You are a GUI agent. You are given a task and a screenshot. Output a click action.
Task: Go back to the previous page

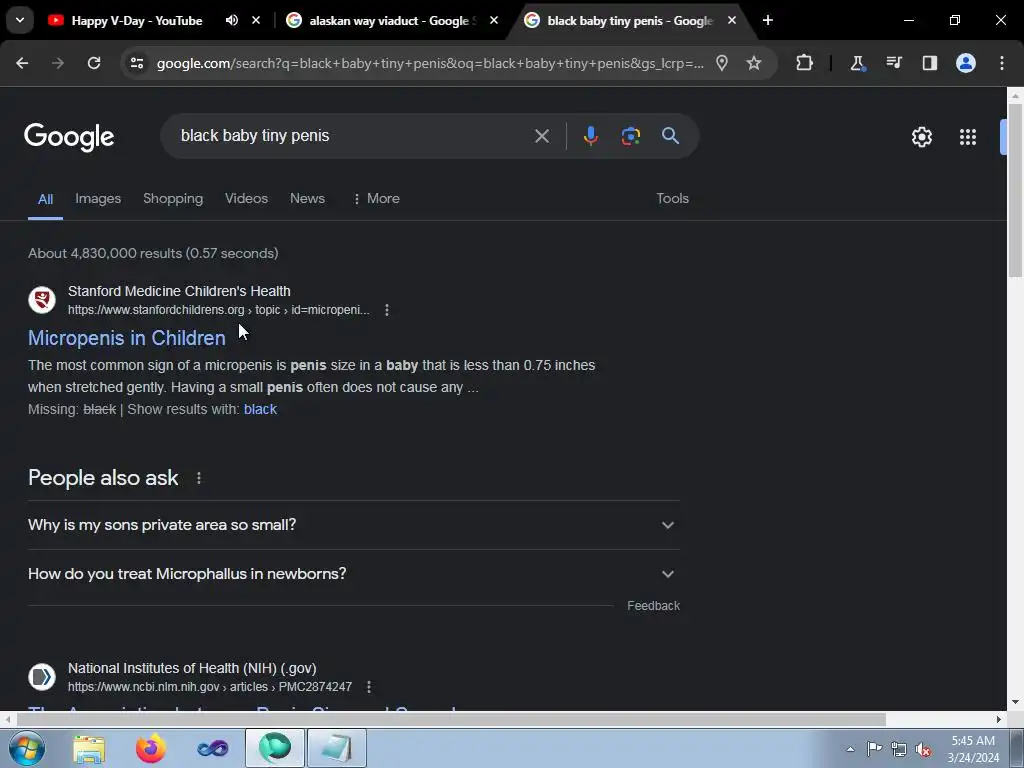(22, 63)
